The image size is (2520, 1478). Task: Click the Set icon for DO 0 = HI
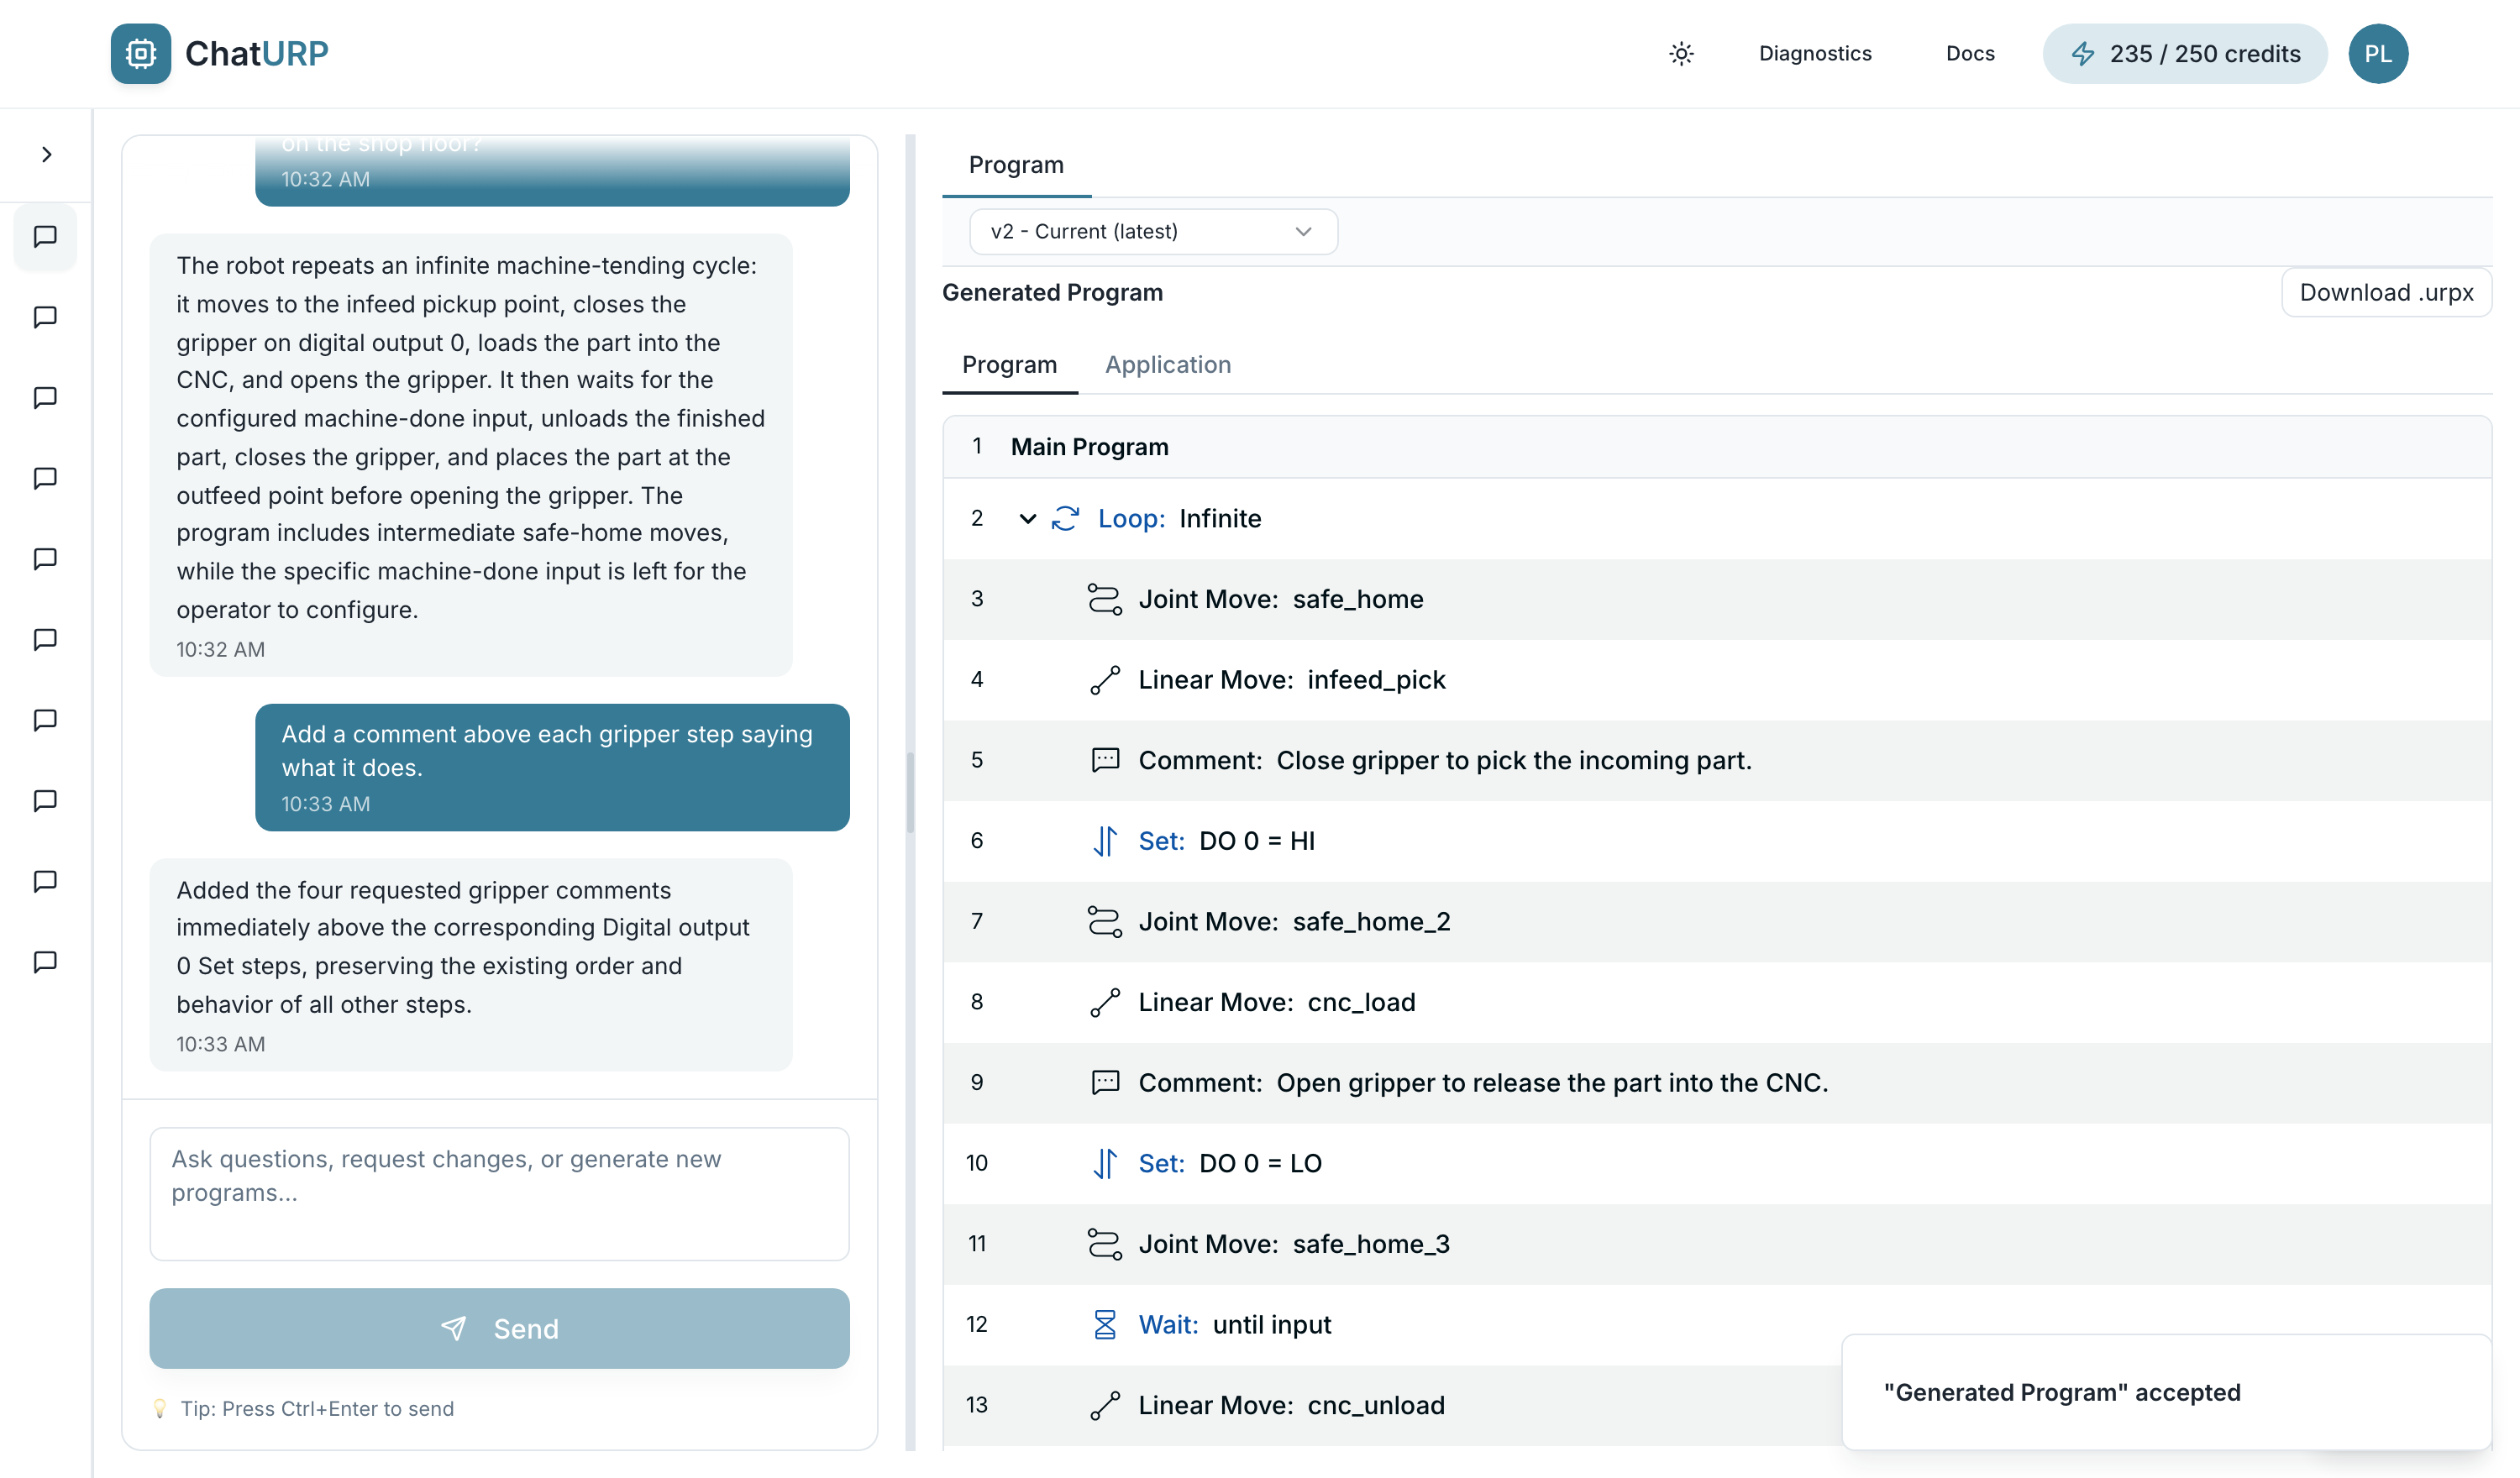1104,841
